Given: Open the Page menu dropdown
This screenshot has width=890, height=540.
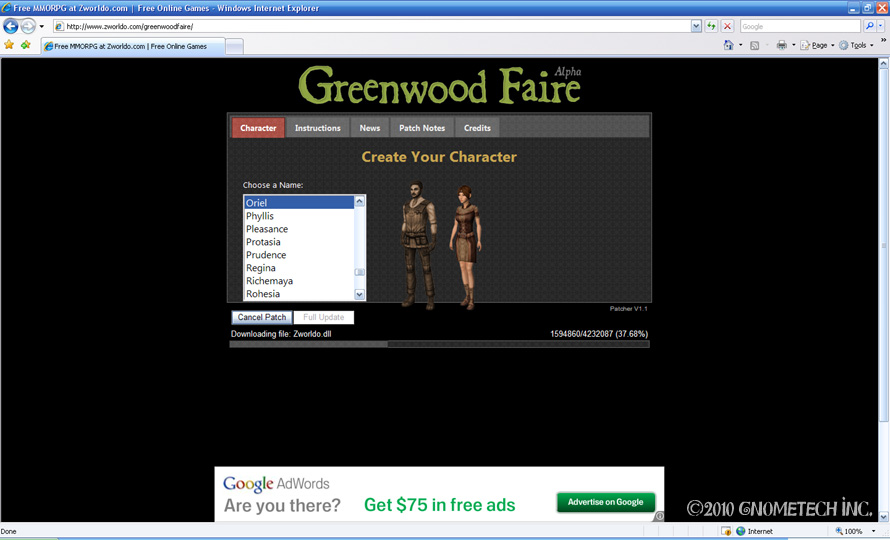Looking at the screenshot, I should (x=819, y=45).
